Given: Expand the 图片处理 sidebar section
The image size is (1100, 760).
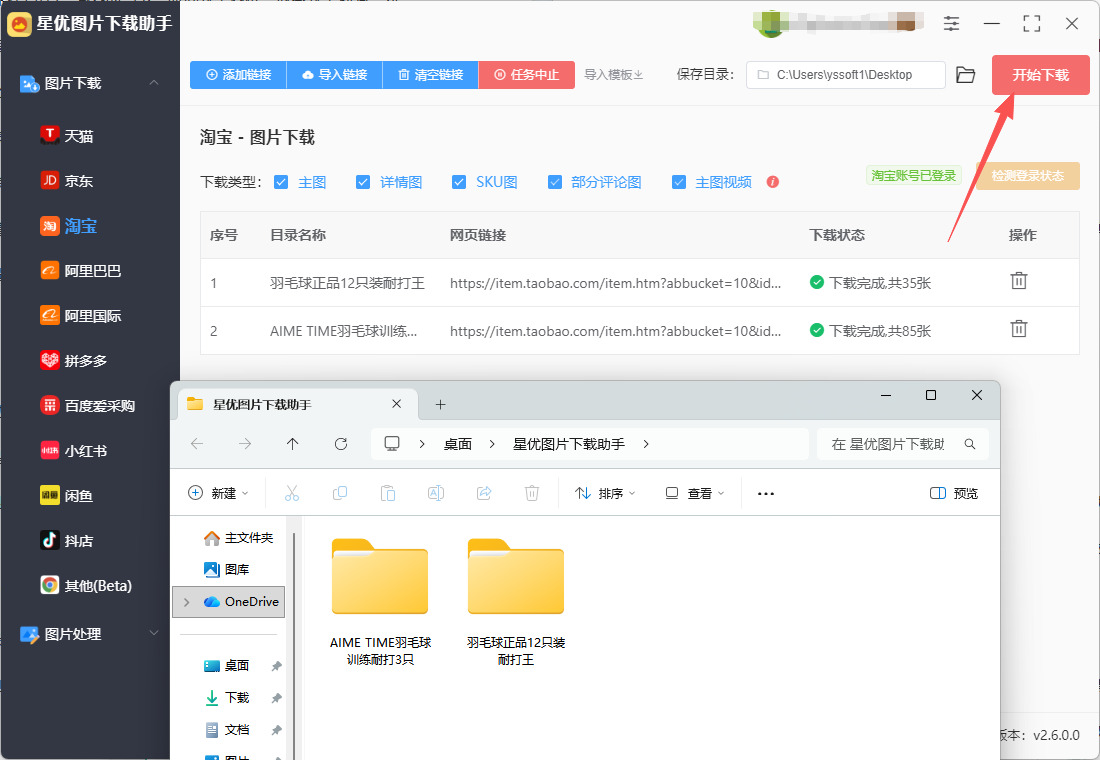Looking at the screenshot, I should click(154, 633).
